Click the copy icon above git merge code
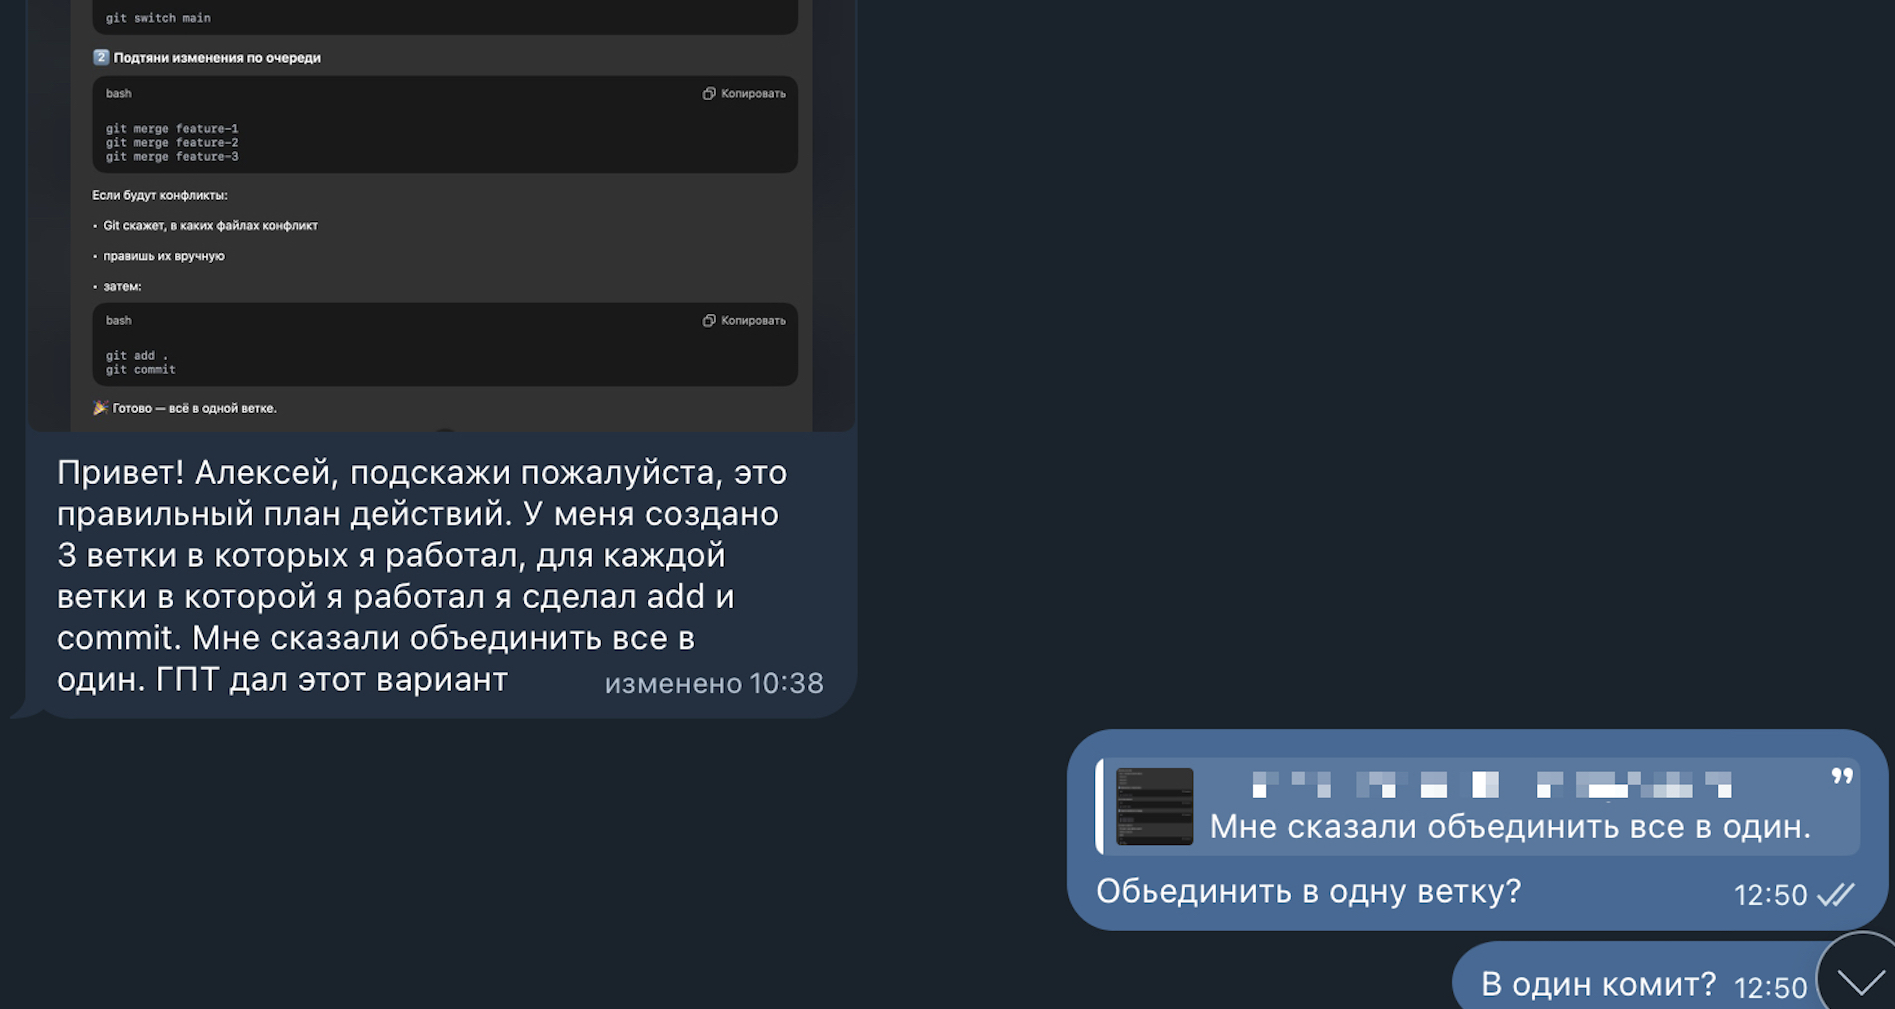This screenshot has height=1009, width=1895. pos(709,93)
